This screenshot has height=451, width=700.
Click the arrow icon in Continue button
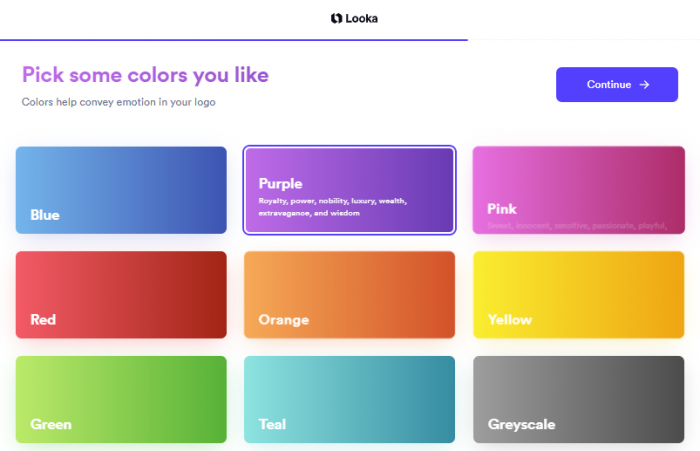point(644,85)
